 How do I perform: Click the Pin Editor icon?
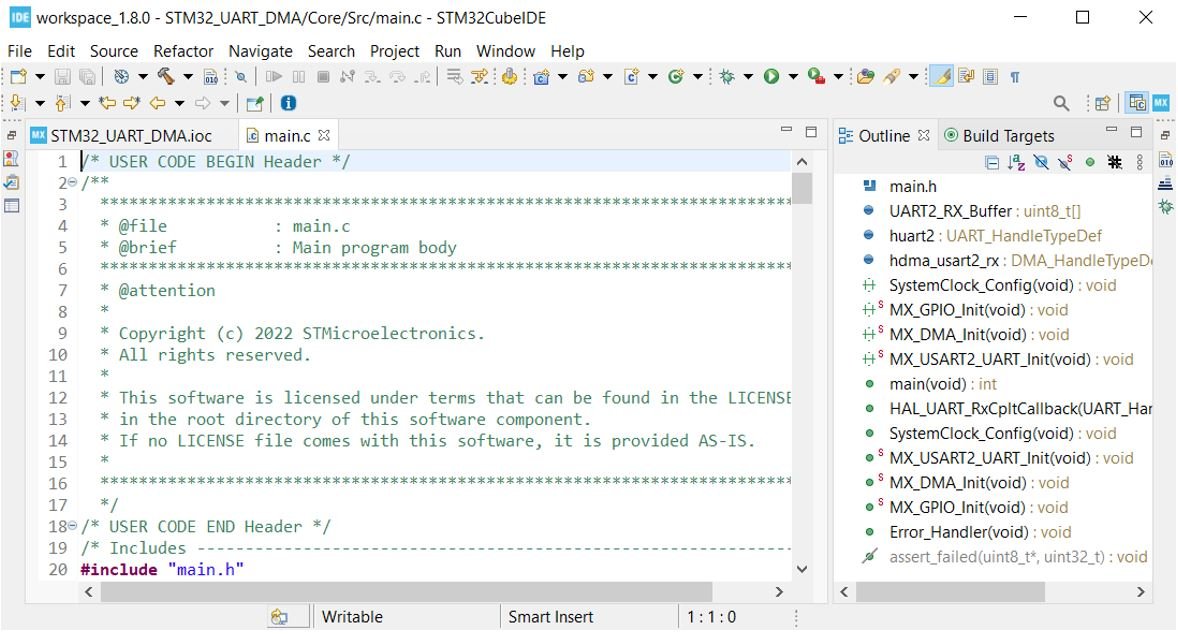point(255,103)
